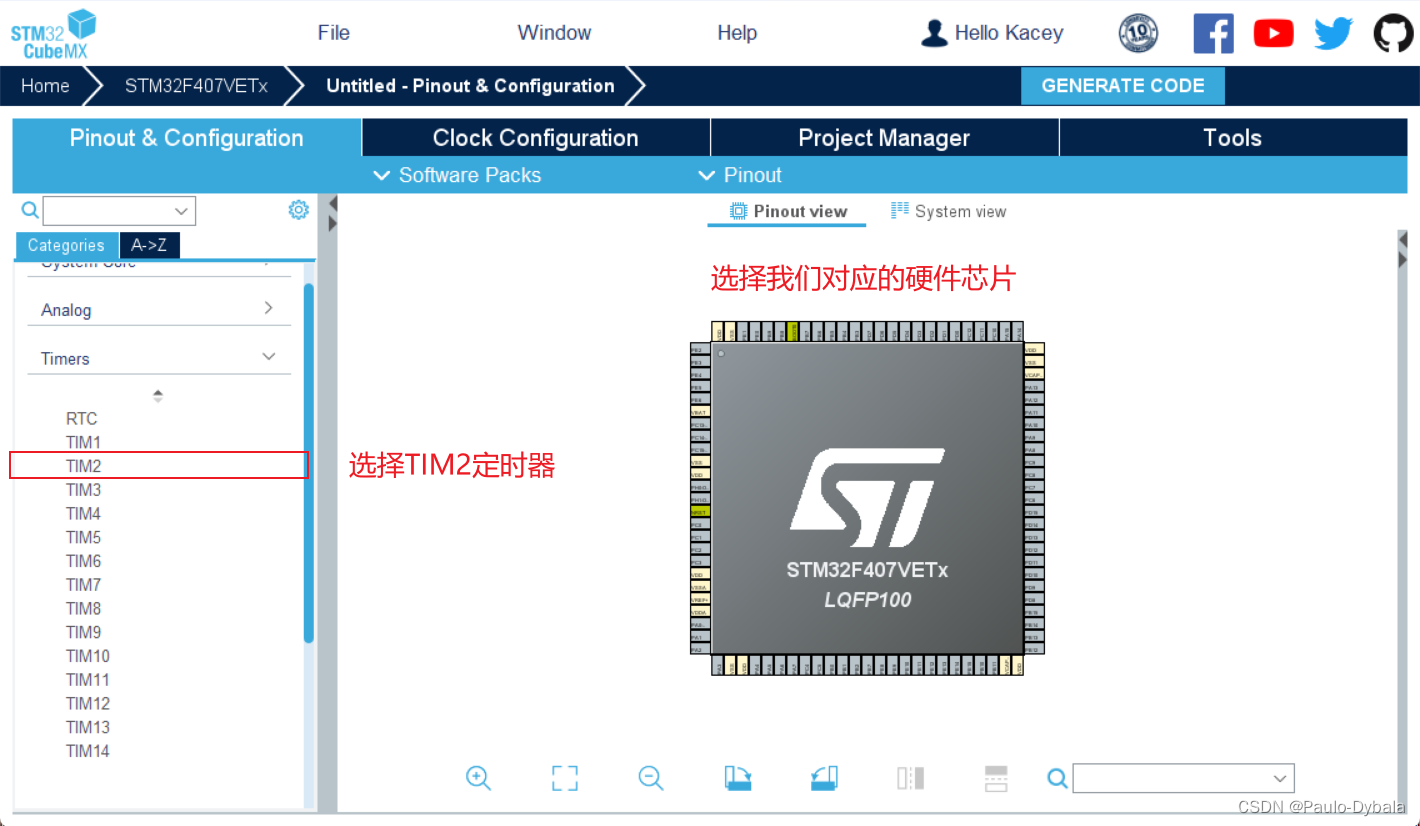Switch peripheral list to Categories mode
The image size is (1420, 826).
[x=66, y=245]
